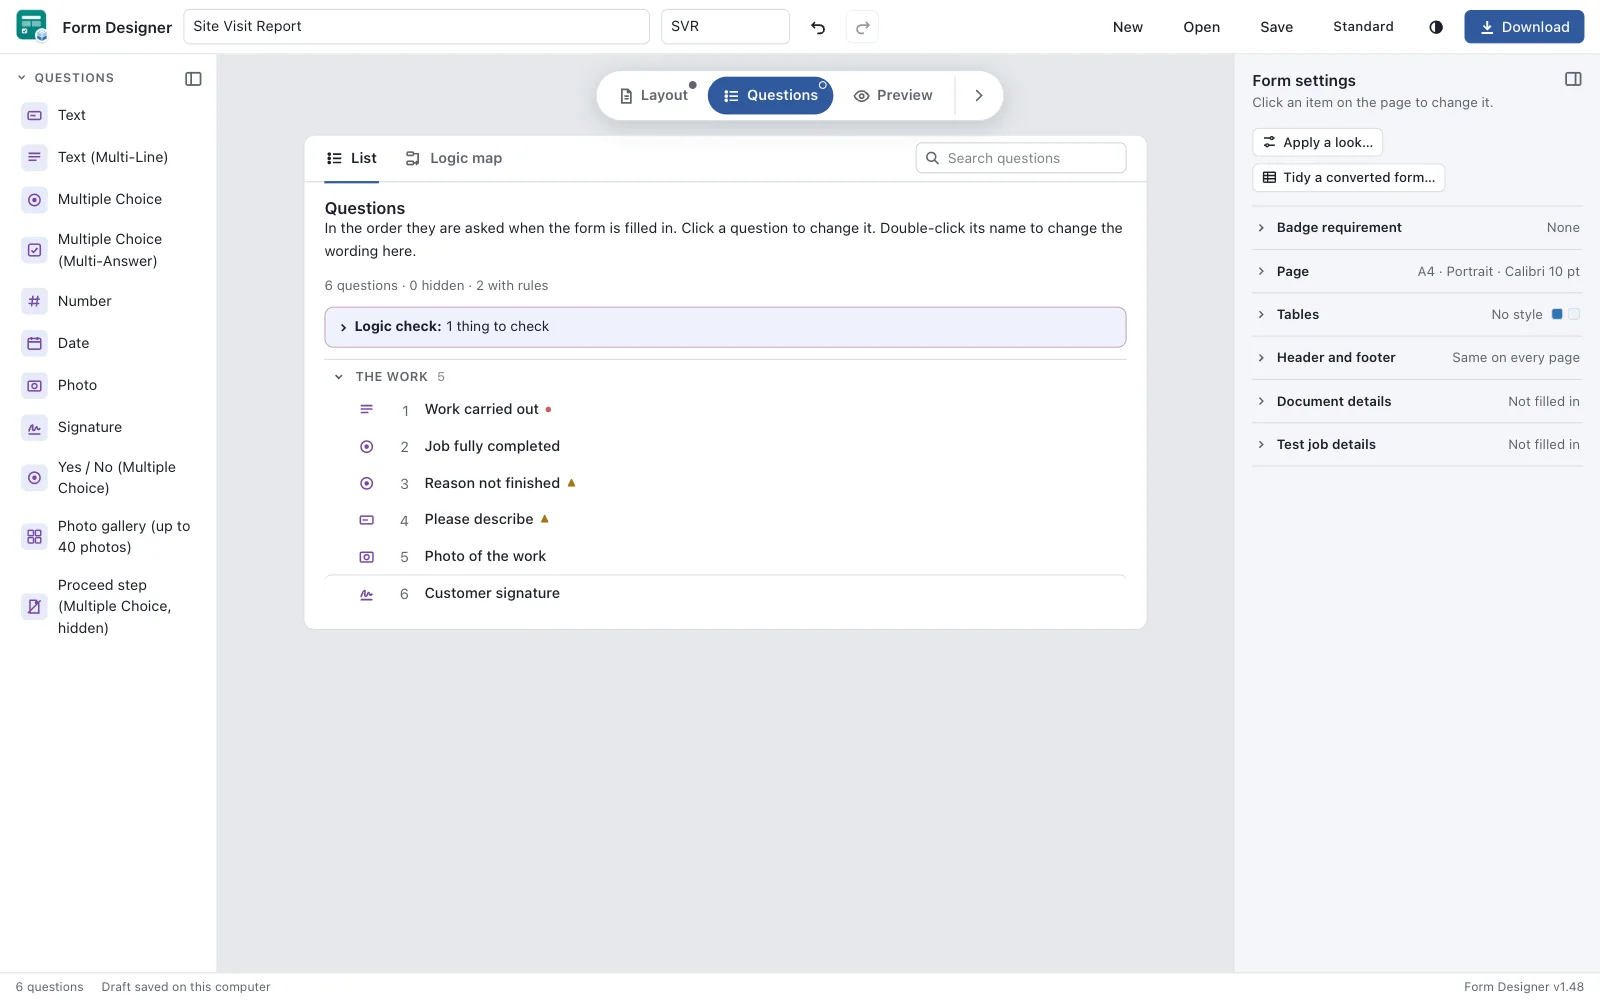Open the Logic map view

[454, 158]
